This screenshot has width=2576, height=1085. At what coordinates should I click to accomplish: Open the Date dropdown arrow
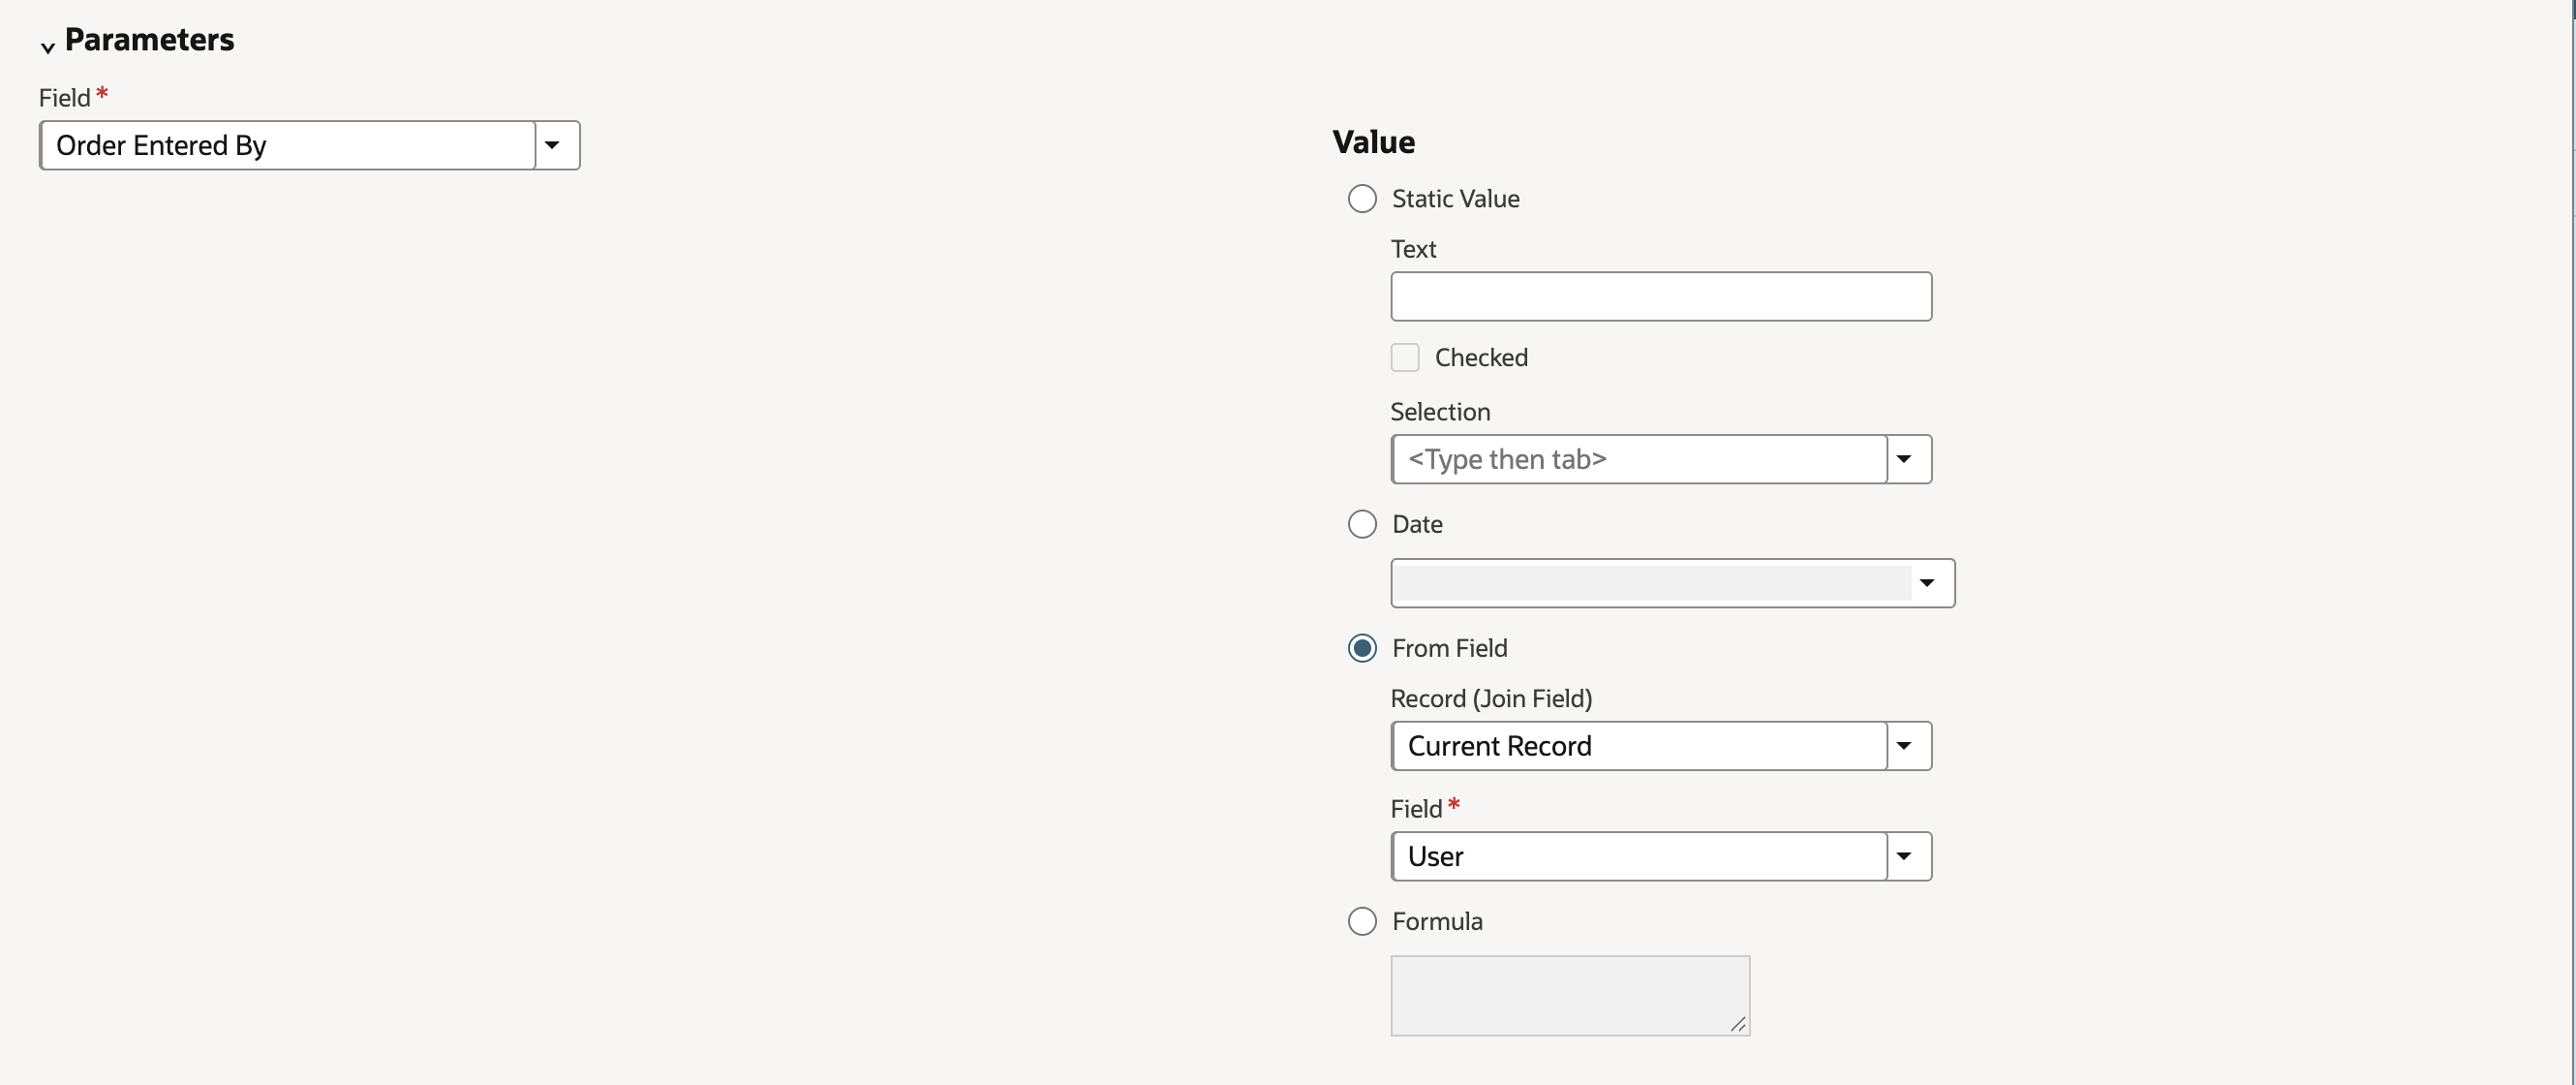click(1927, 583)
